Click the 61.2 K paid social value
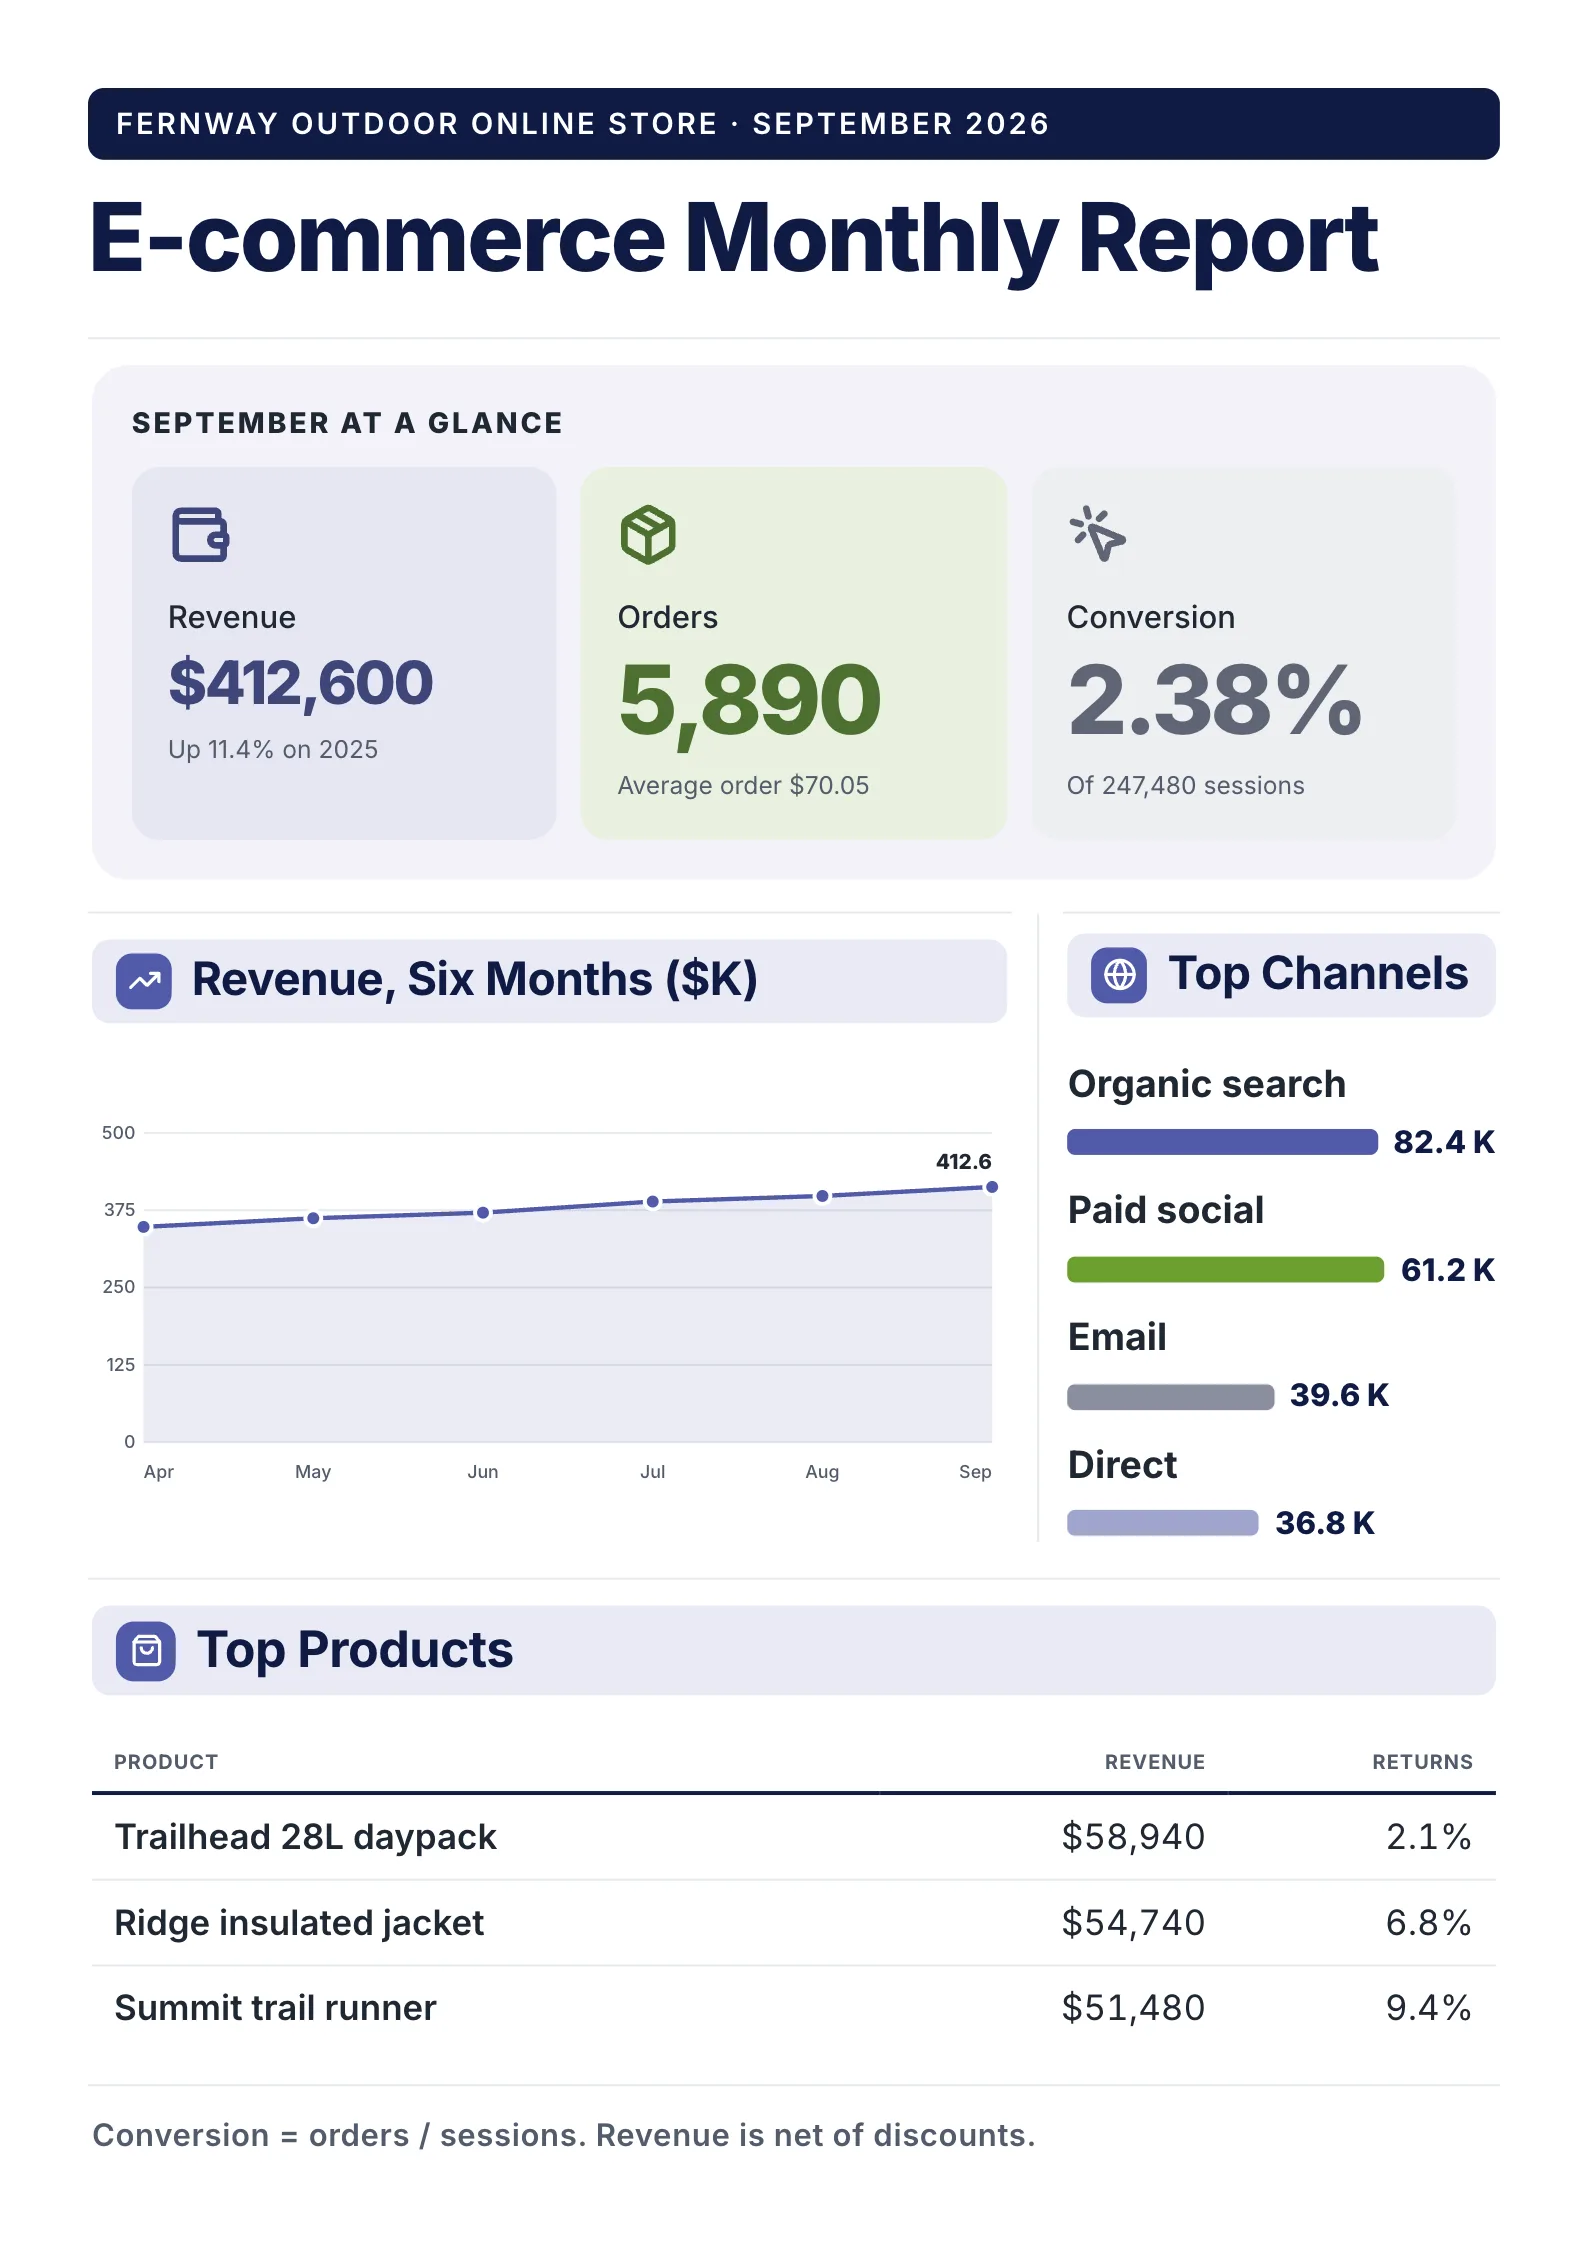This screenshot has width=1588, height=2246. 1448,1270
